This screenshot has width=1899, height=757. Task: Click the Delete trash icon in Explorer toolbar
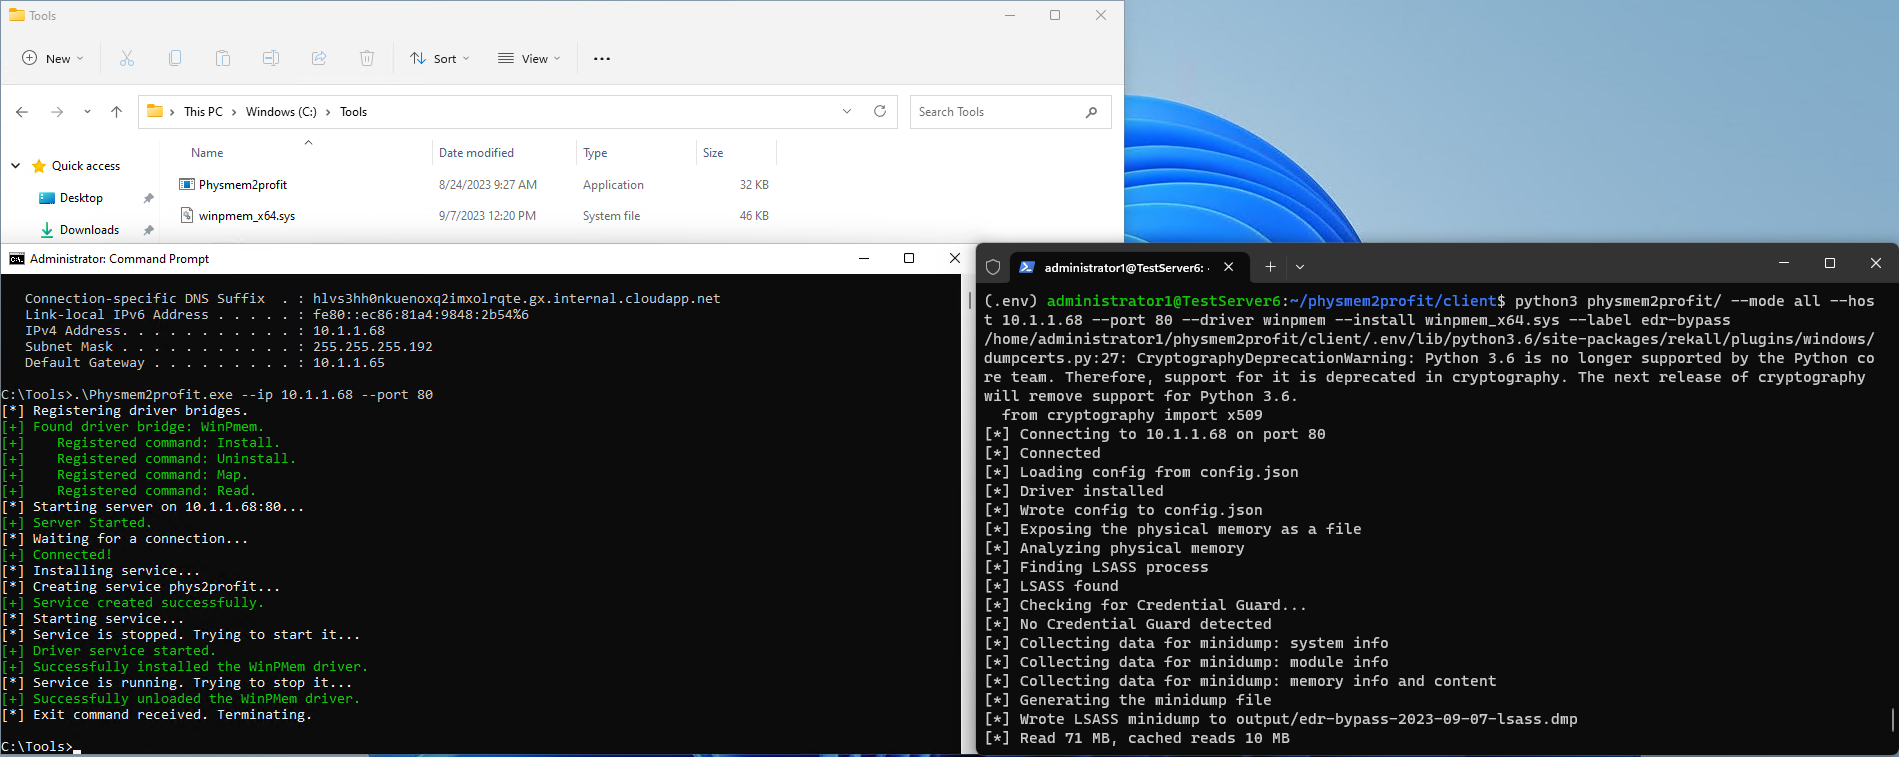point(367,58)
